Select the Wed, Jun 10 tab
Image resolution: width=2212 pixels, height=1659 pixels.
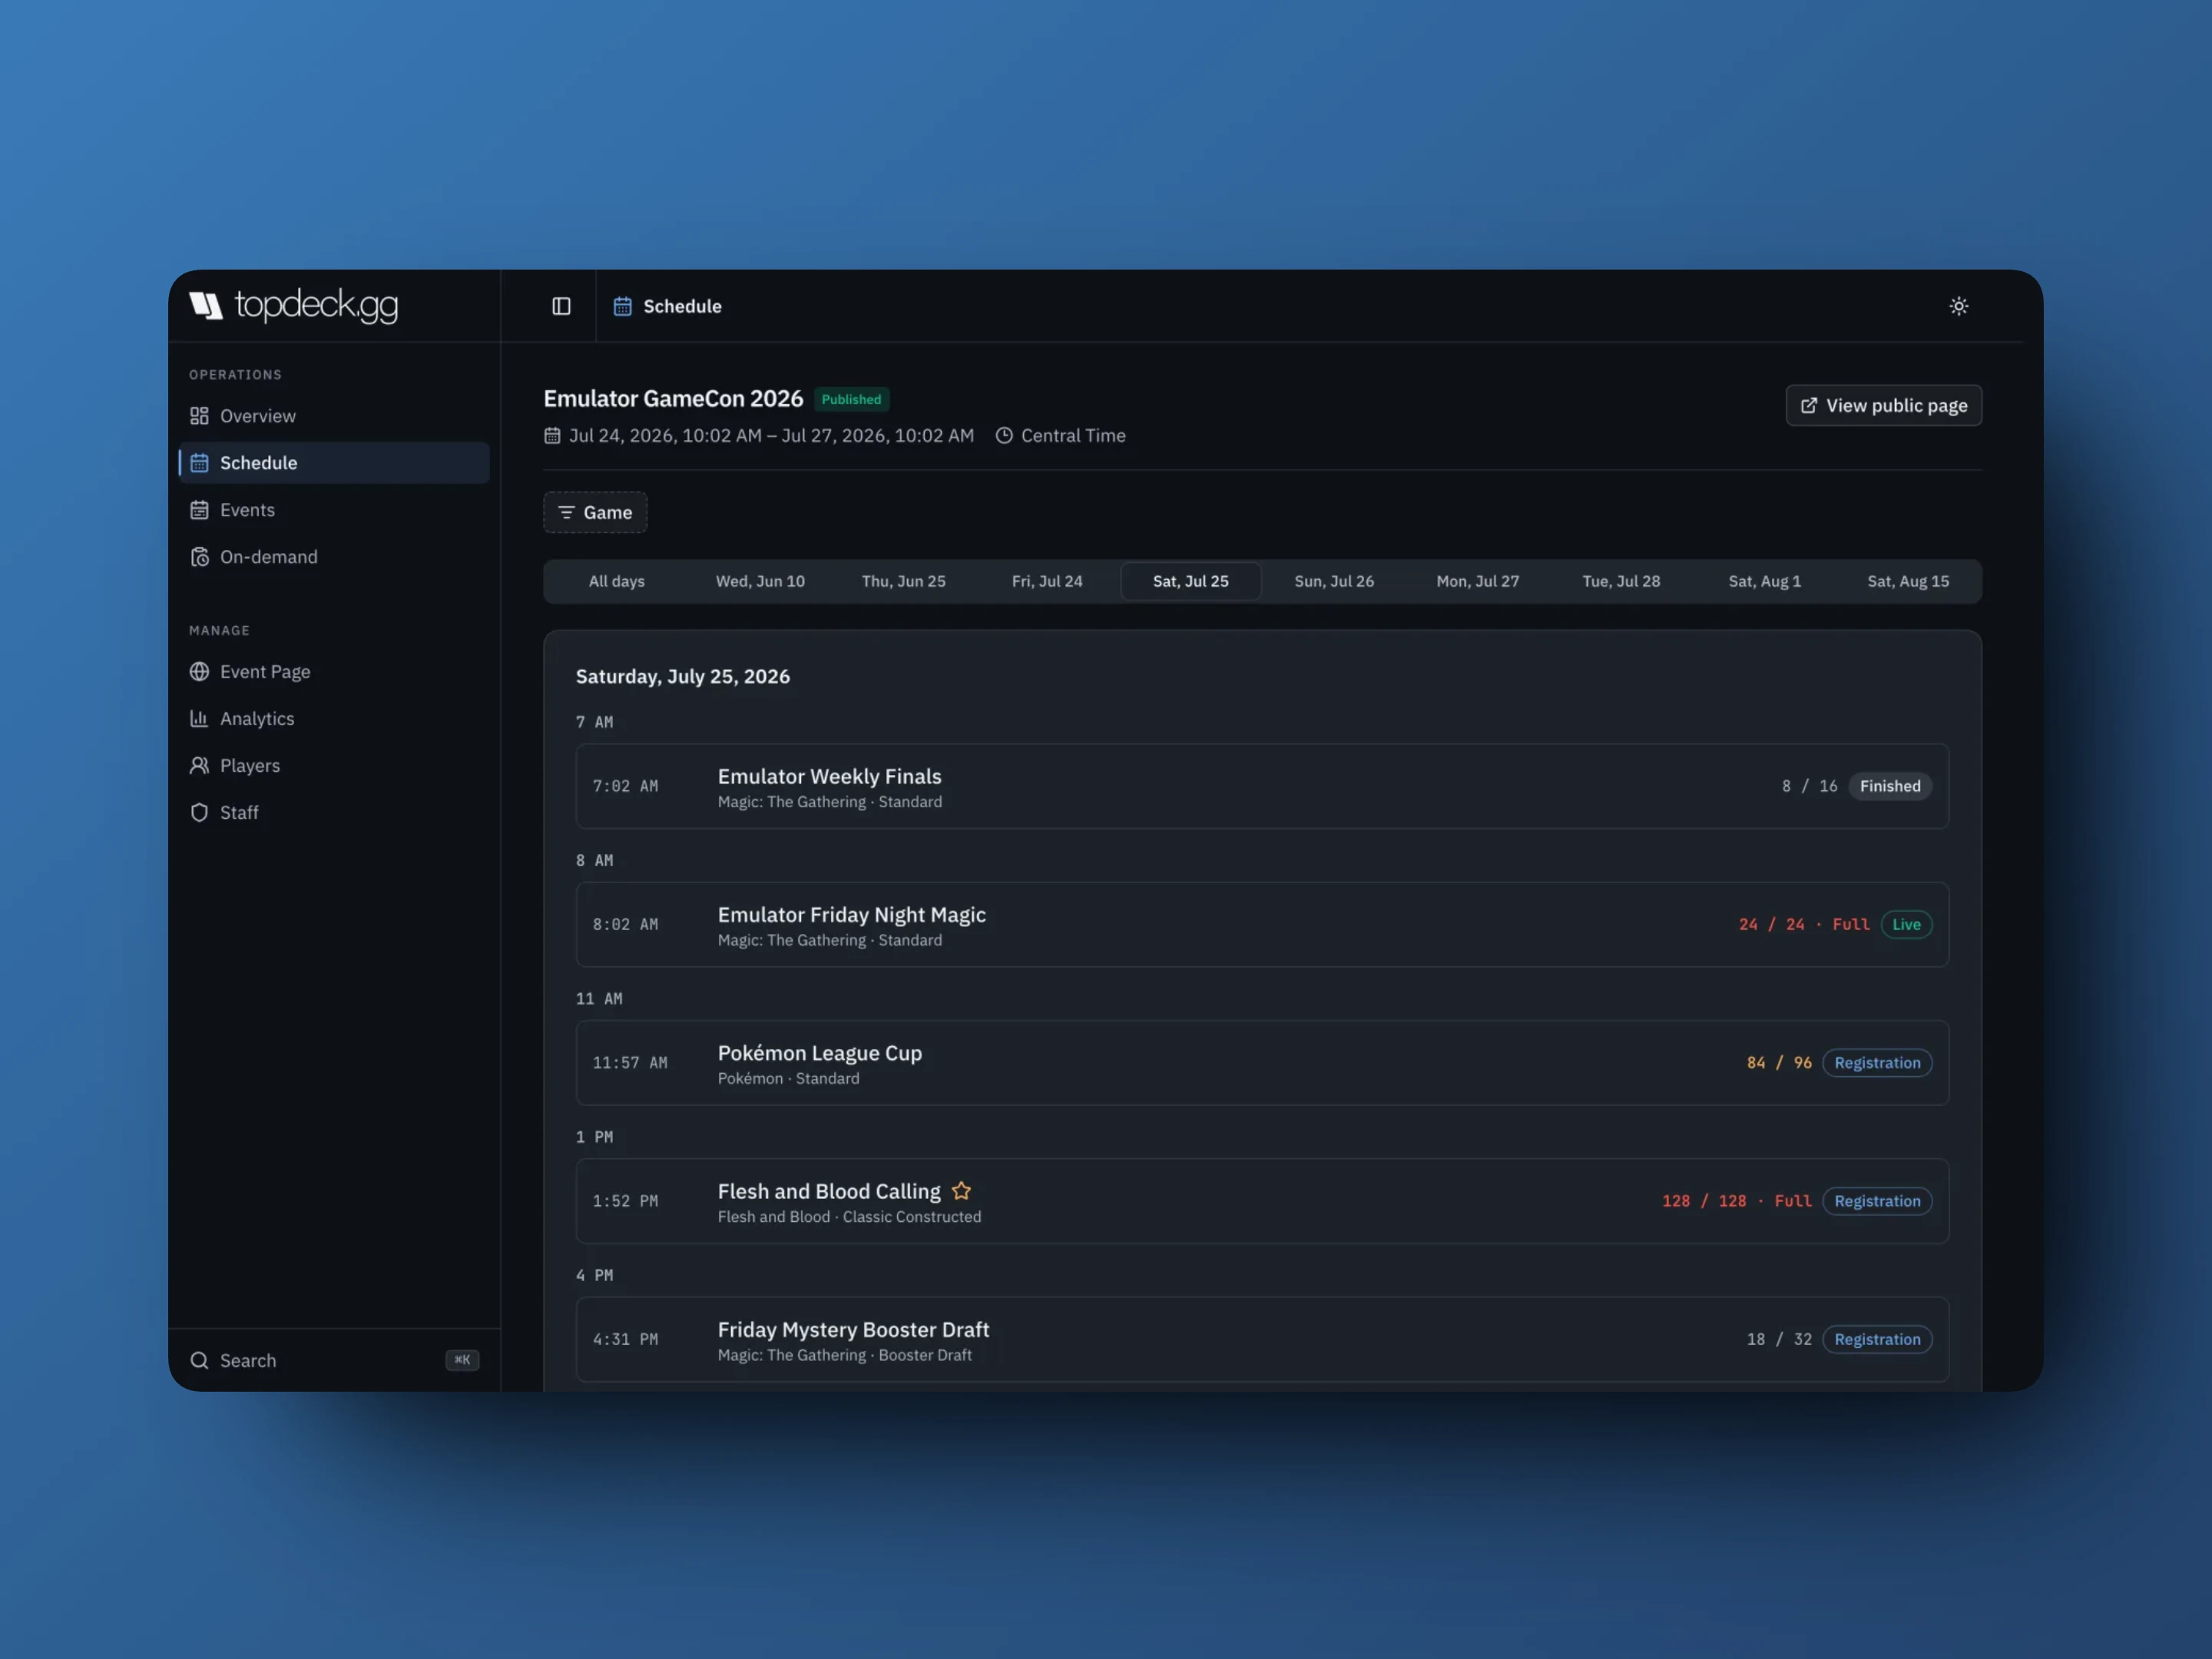(x=760, y=581)
